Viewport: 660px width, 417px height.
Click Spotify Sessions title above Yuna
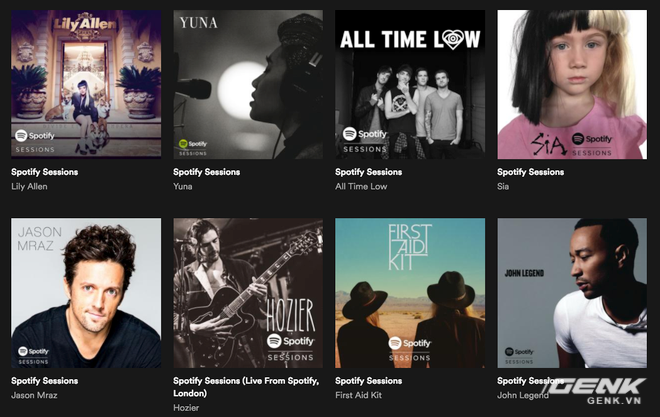[207, 172]
